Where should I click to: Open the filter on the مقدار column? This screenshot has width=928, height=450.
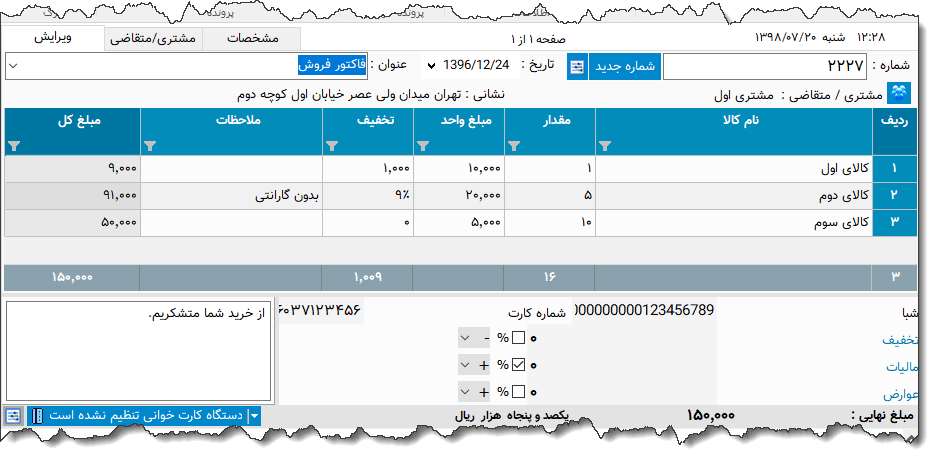coord(514,145)
